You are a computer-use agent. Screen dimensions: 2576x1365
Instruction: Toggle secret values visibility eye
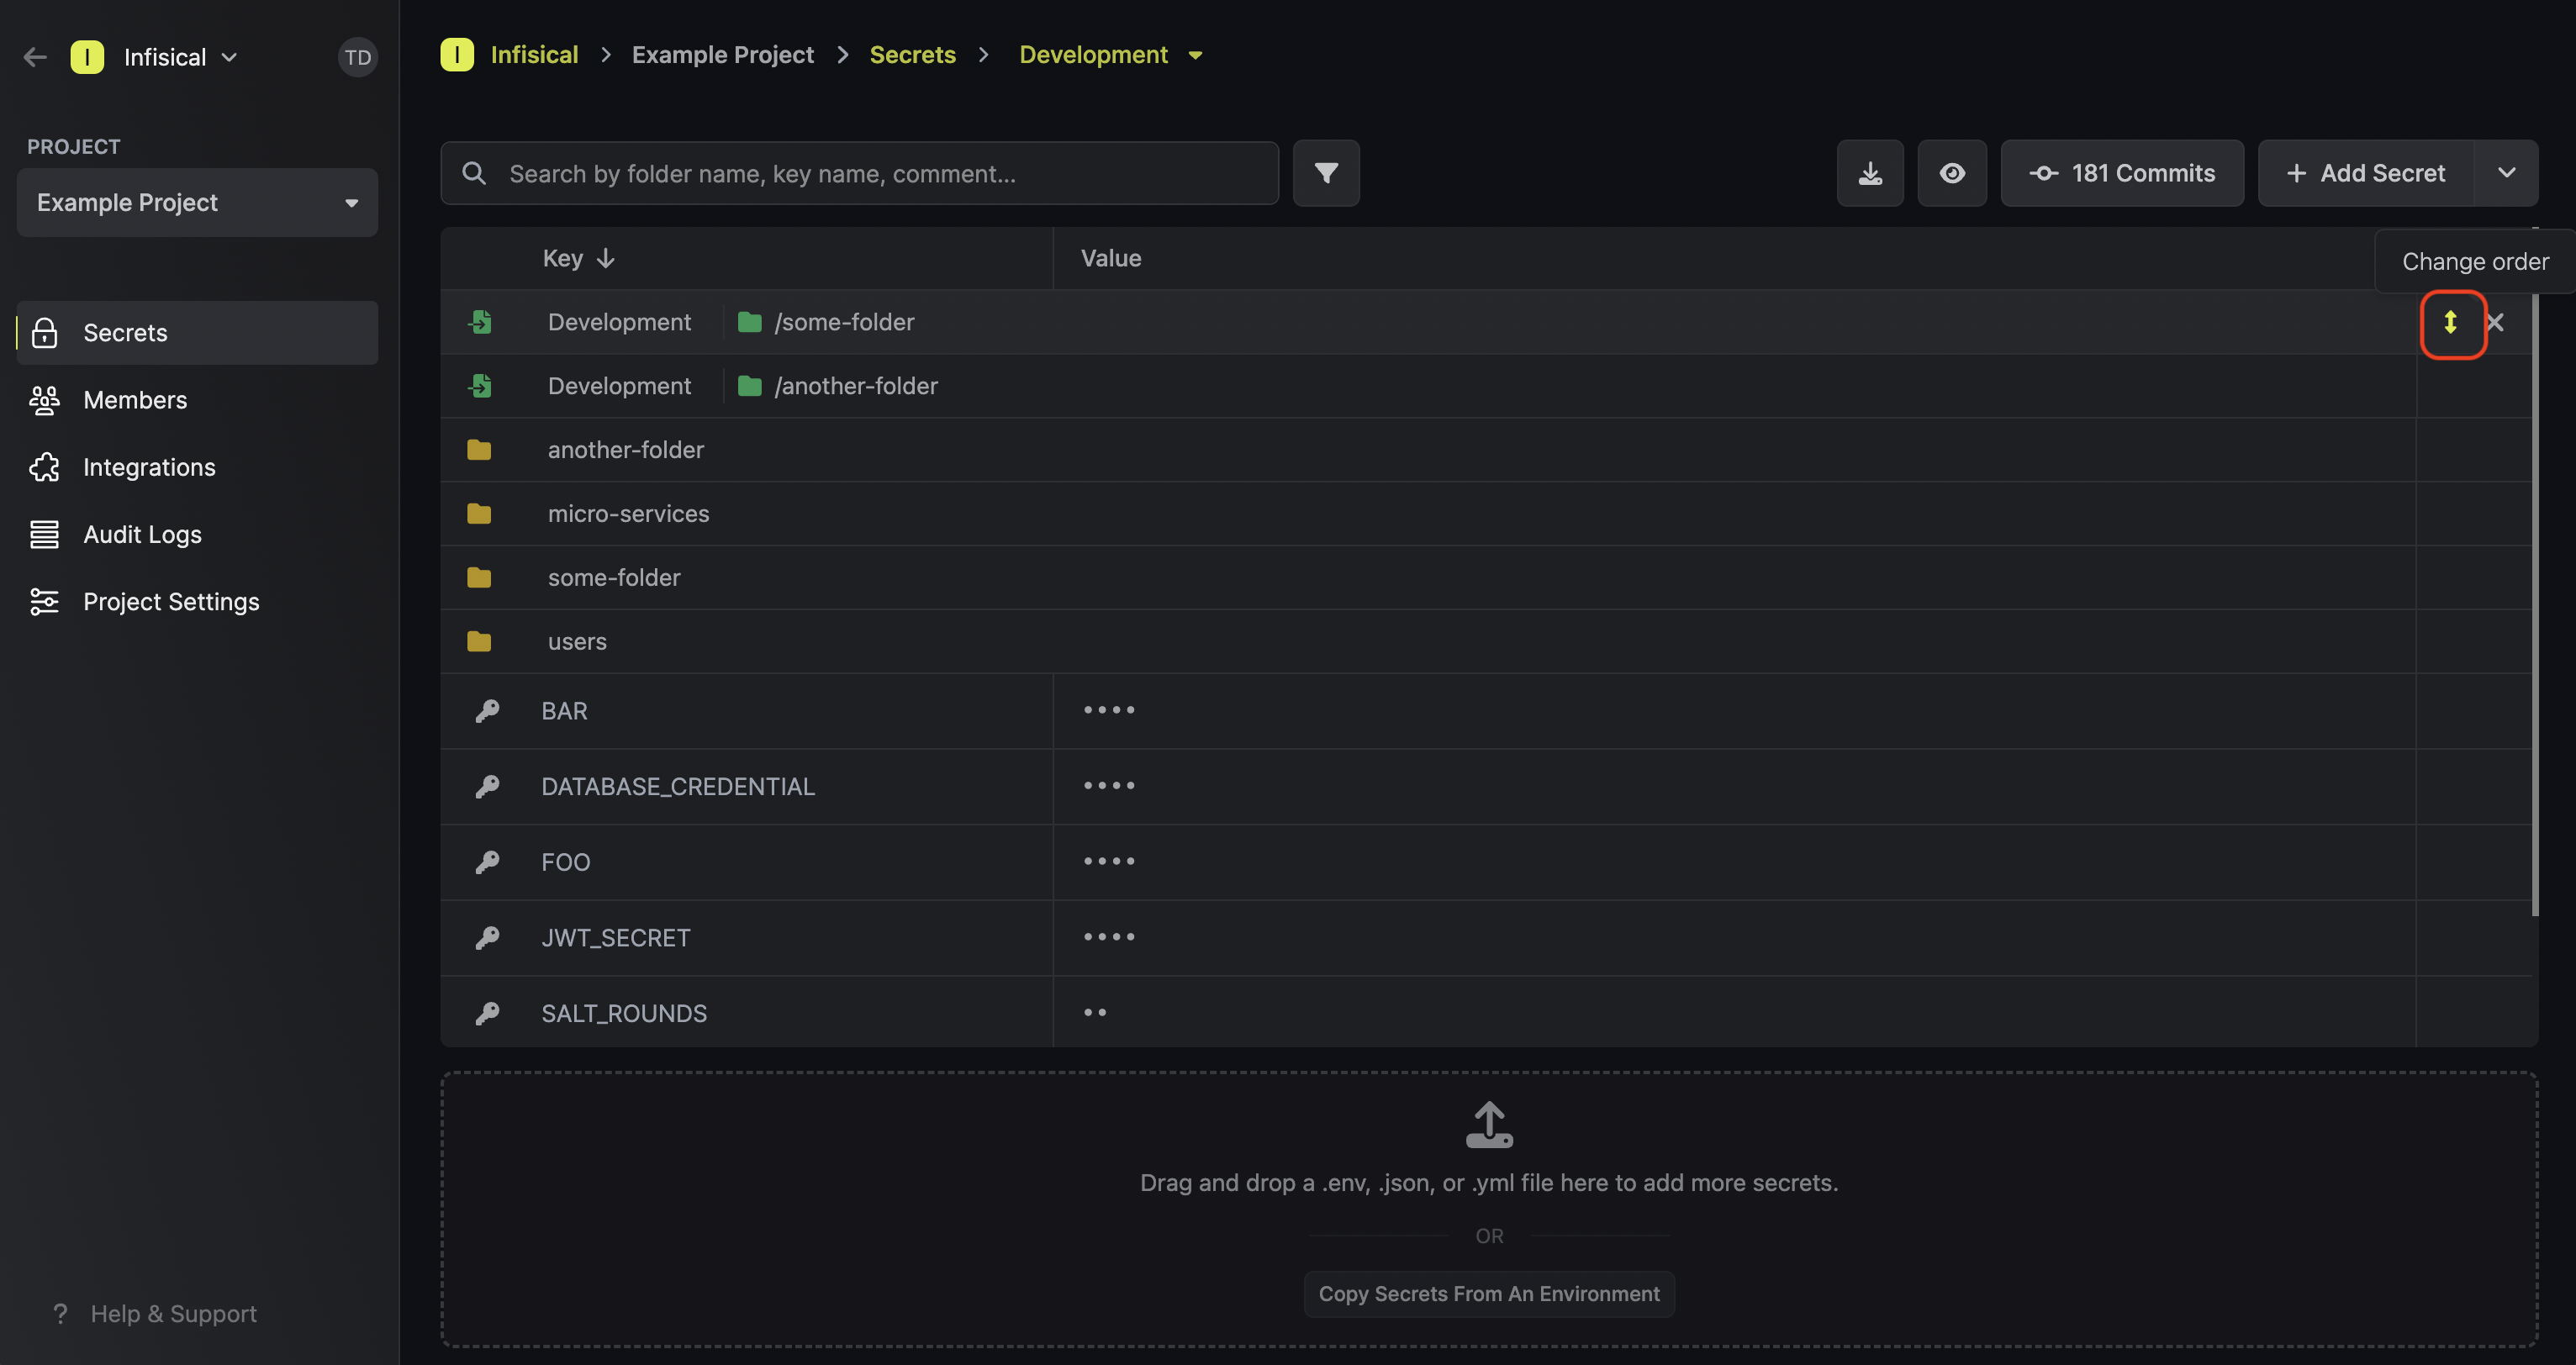point(1952,173)
